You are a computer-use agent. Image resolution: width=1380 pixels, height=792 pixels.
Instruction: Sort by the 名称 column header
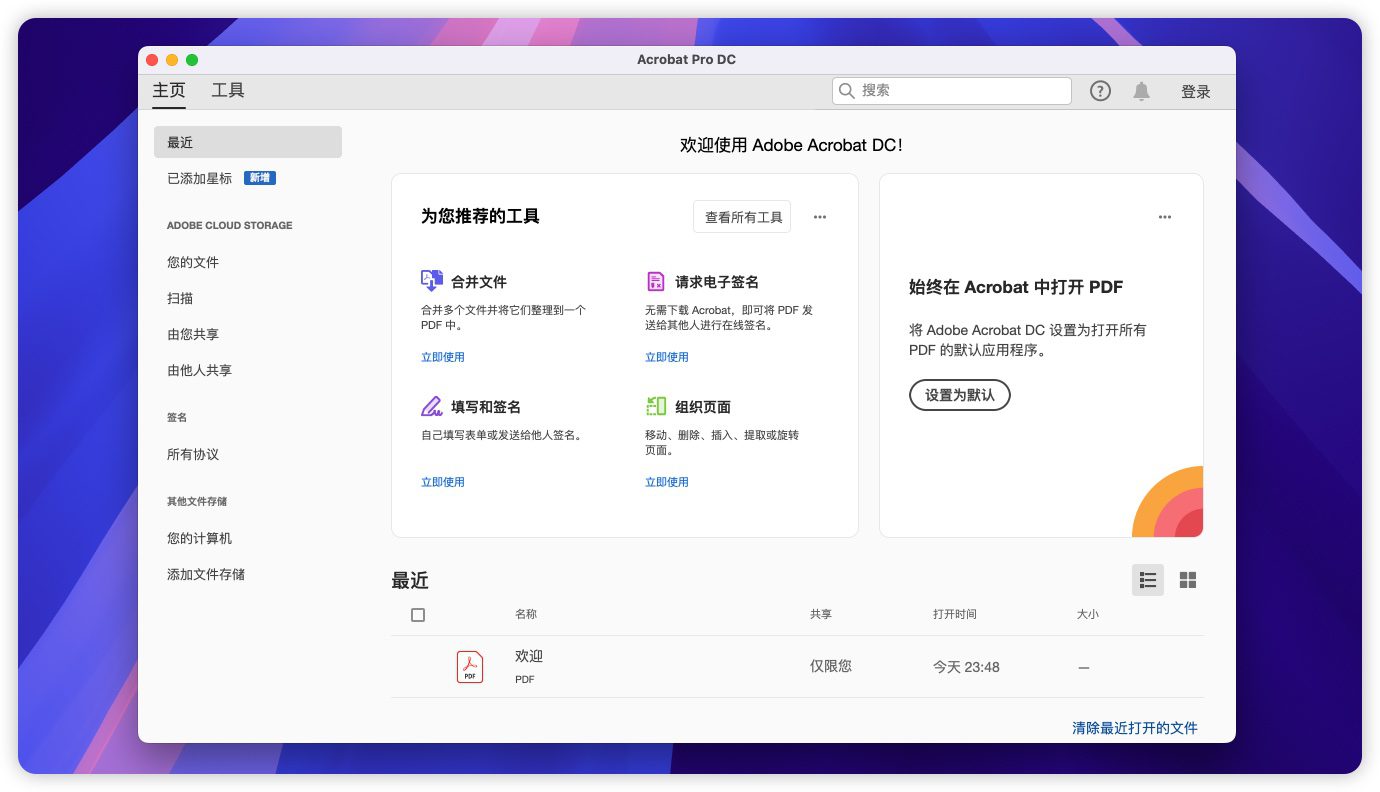click(x=526, y=614)
